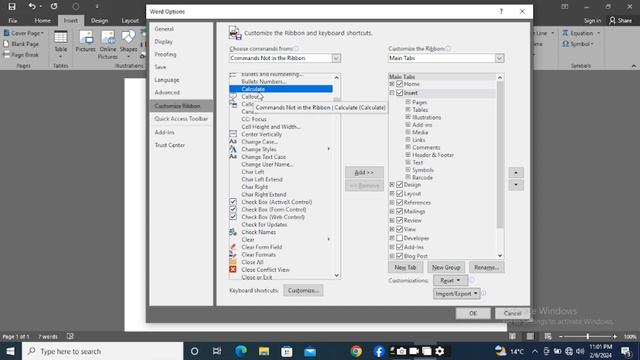Select Close Conflict View command icon
The width and height of the screenshot is (640, 360).
click(233, 269)
